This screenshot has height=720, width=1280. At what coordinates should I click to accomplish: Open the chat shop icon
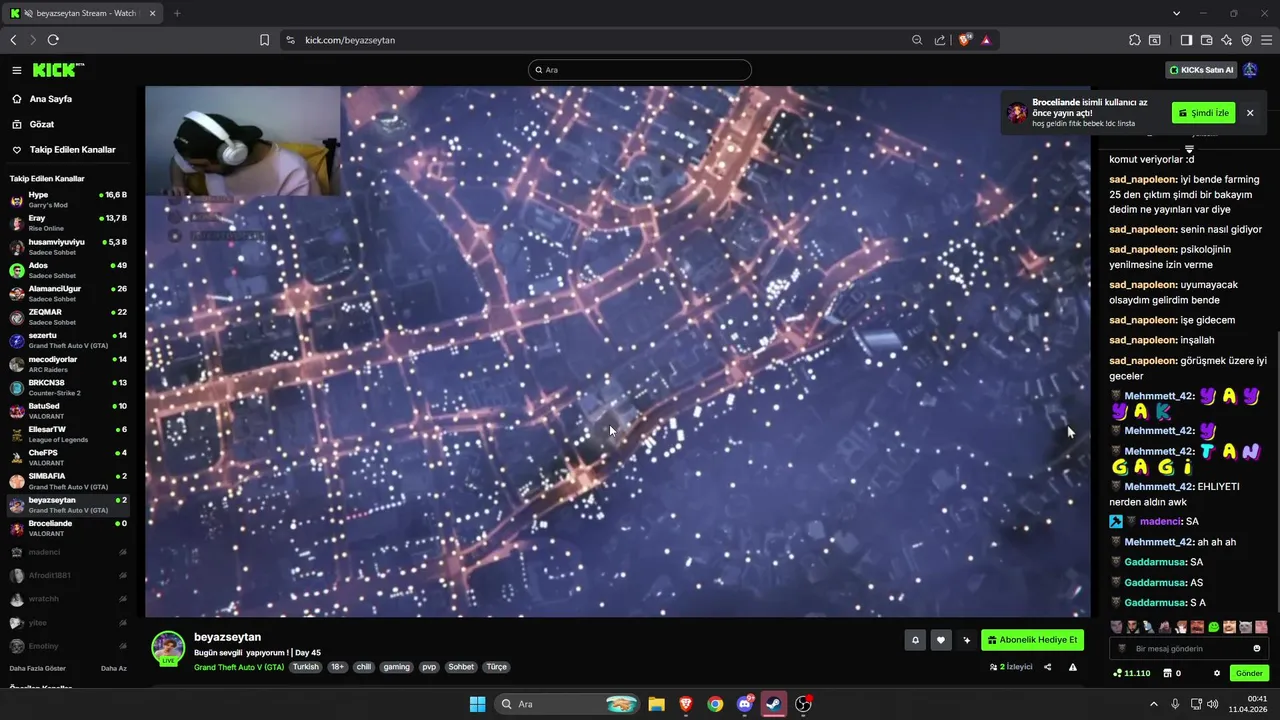click(x=1166, y=673)
